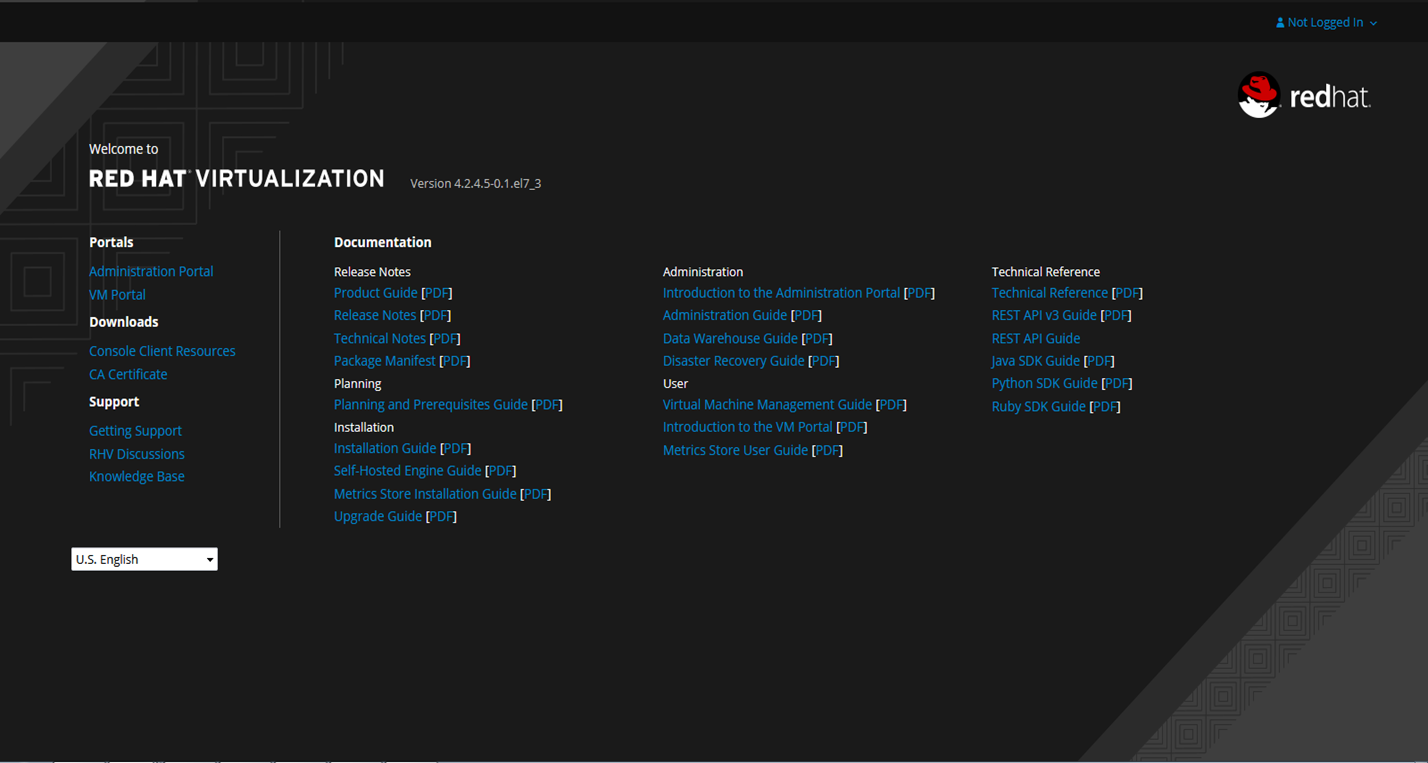Download the CA Certificate
The height and width of the screenshot is (763, 1428).
point(128,374)
